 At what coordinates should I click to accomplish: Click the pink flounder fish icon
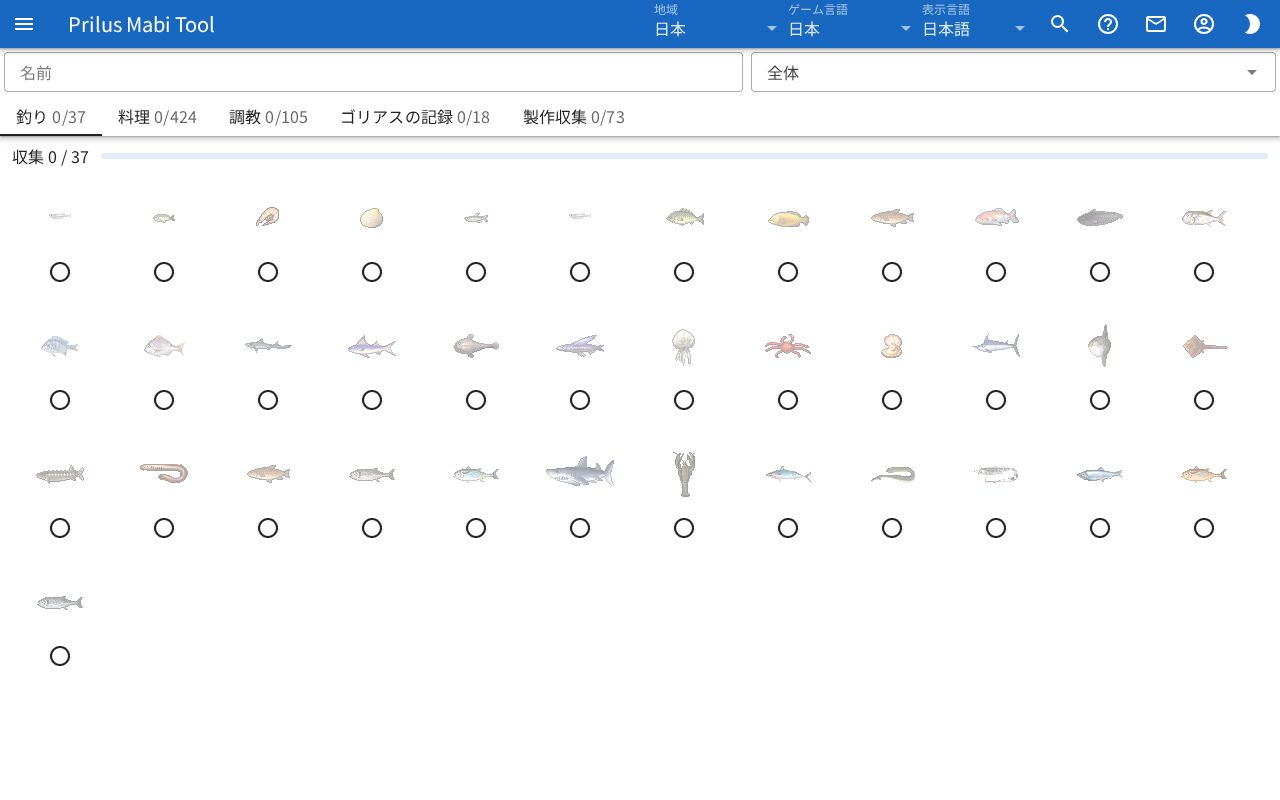click(x=164, y=346)
